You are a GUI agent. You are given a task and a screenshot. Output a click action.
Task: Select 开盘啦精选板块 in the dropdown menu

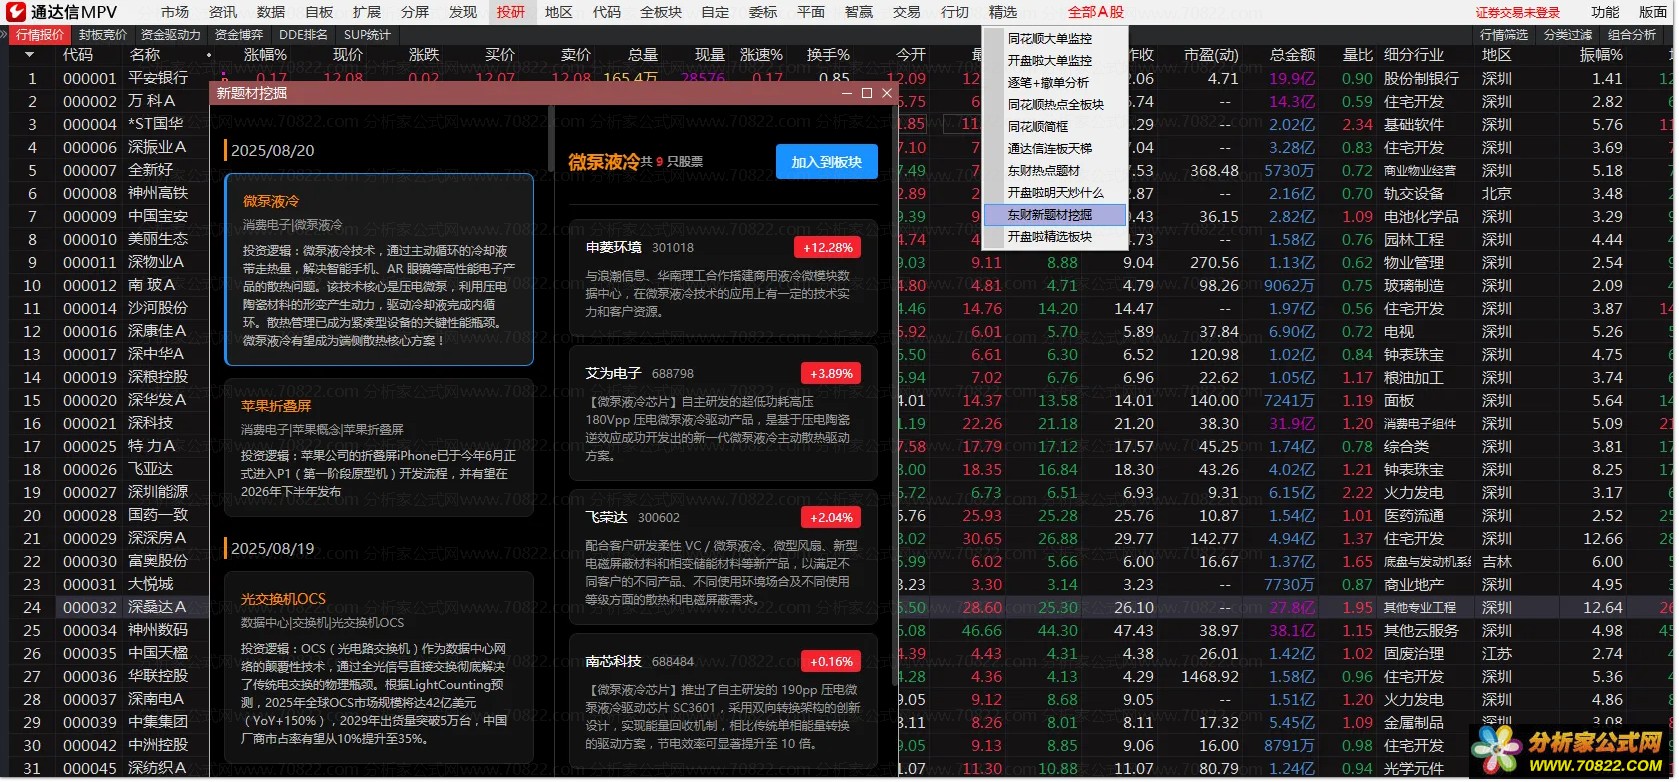(1055, 236)
